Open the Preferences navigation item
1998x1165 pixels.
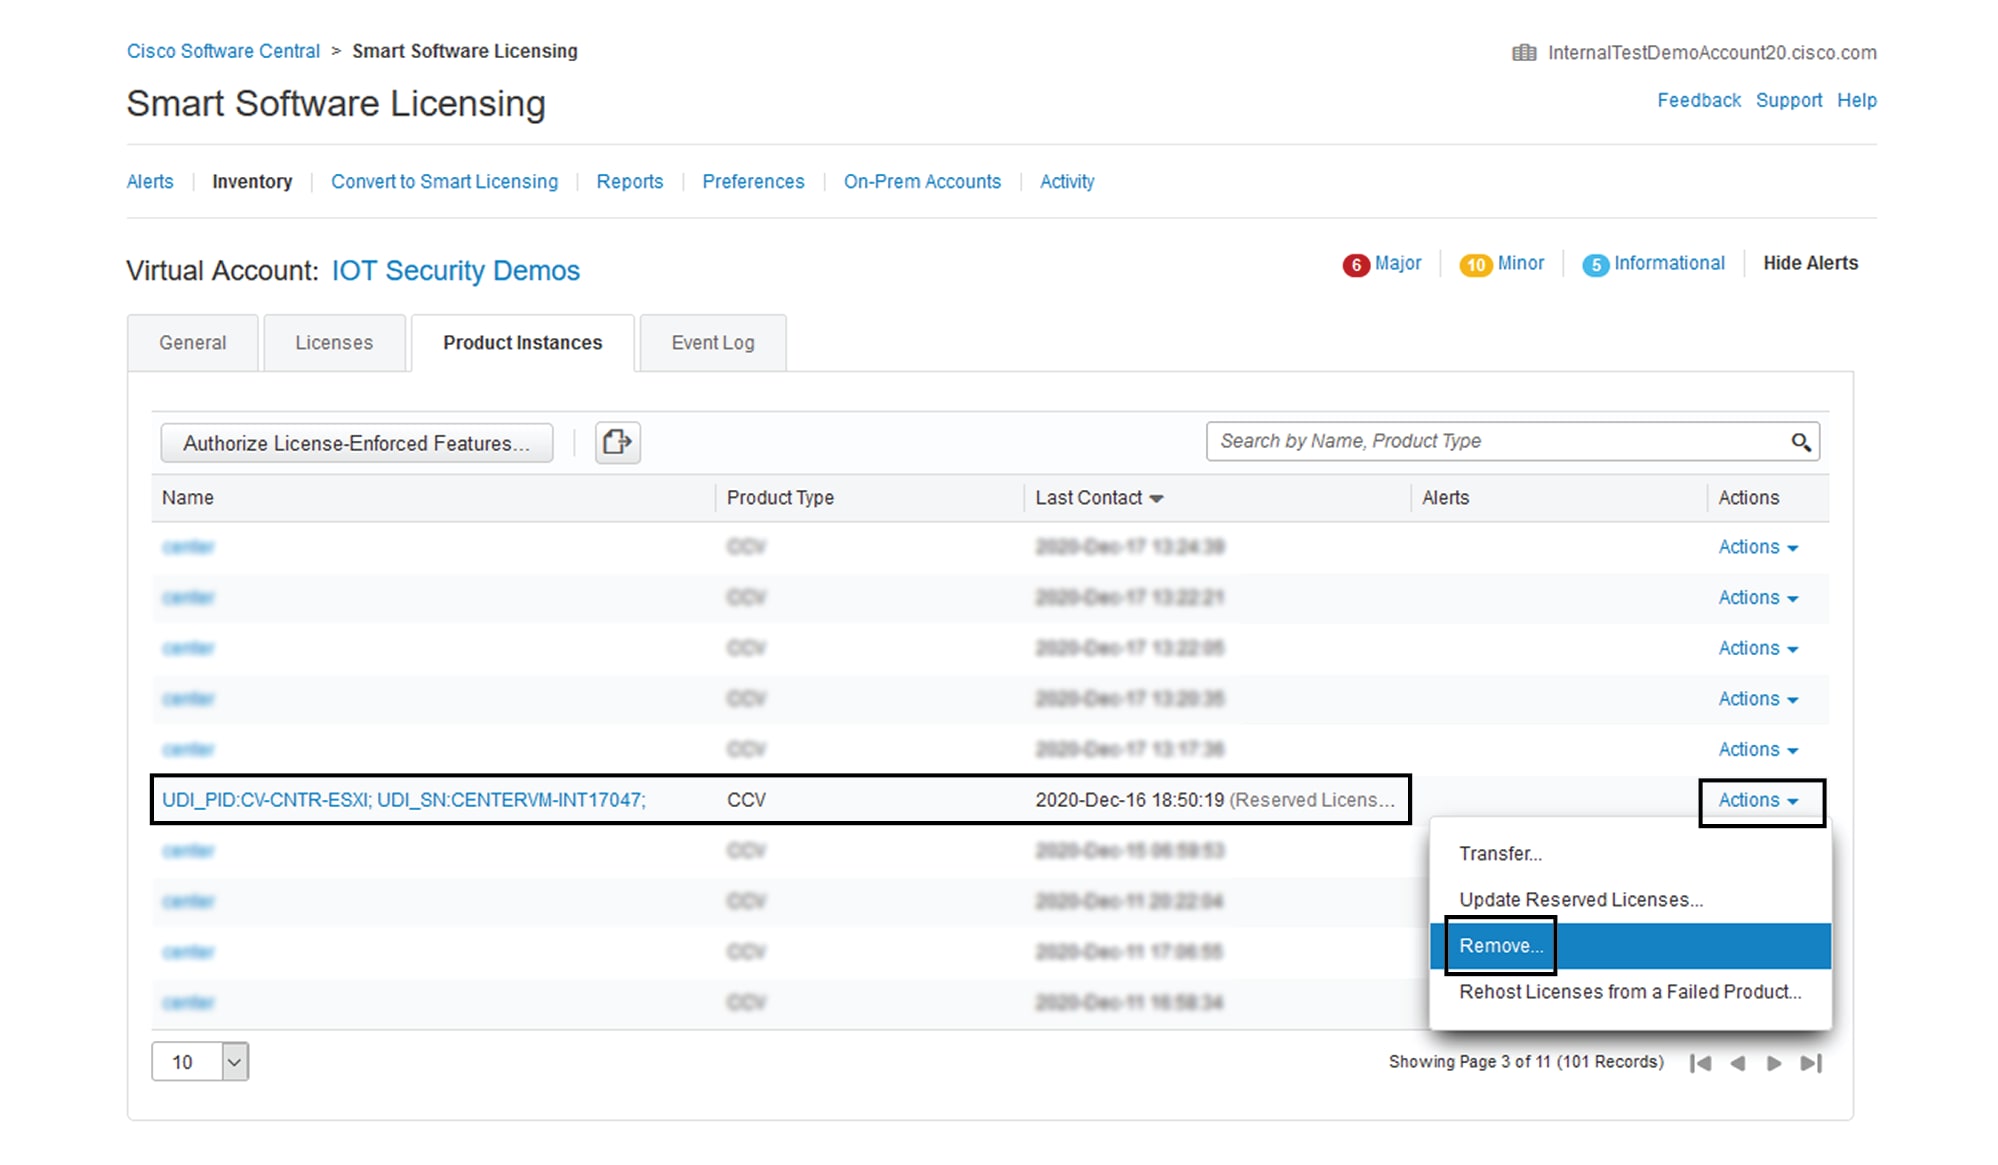[753, 182]
